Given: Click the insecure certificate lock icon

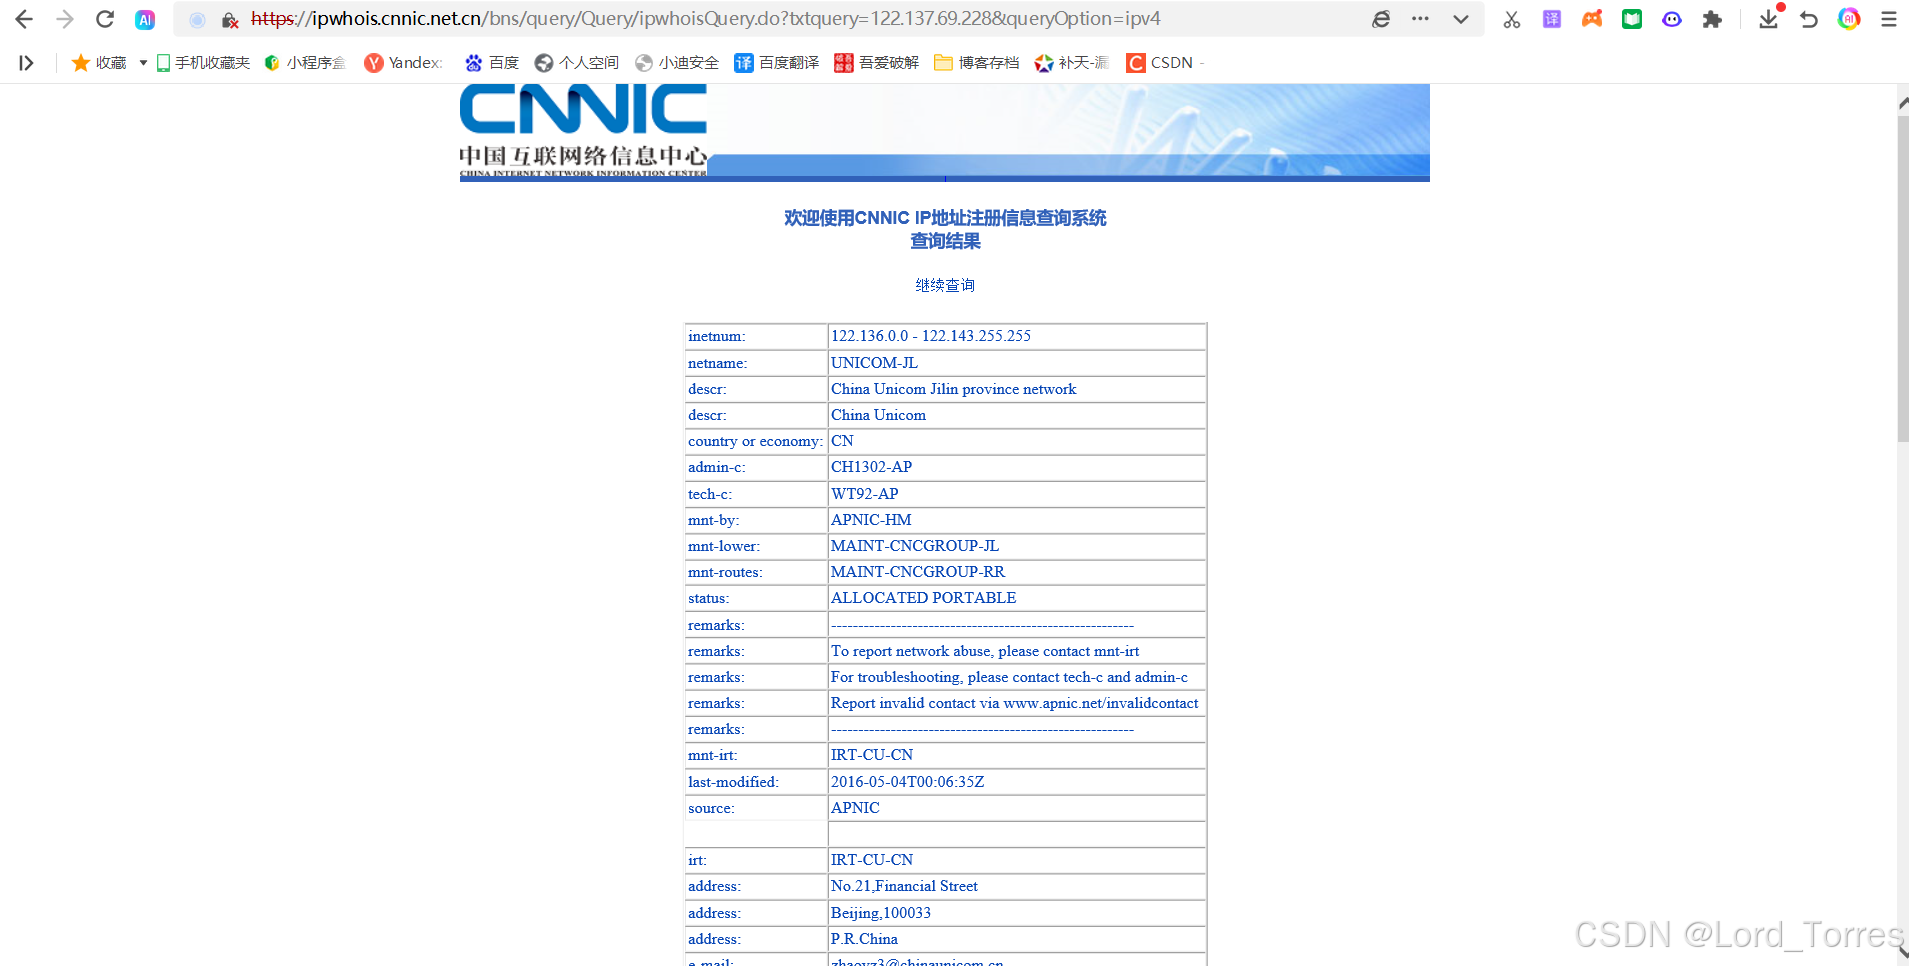Looking at the screenshot, I should tap(230, 19).
